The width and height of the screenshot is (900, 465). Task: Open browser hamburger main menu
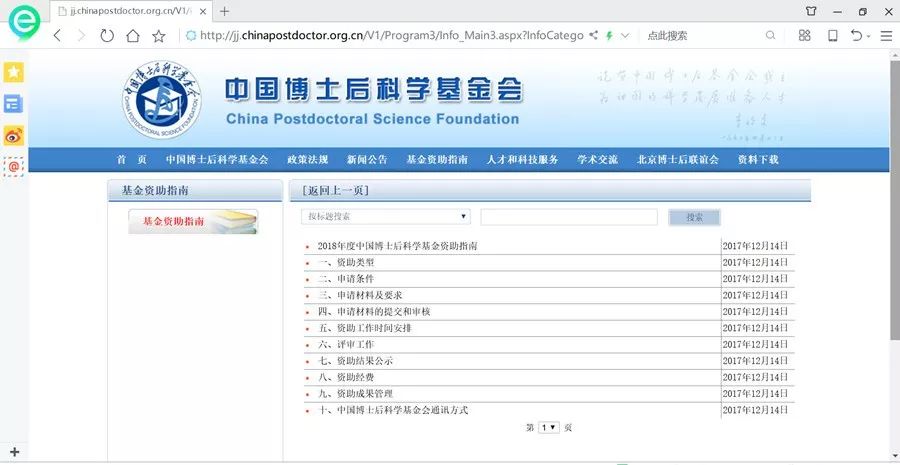(x=885, y=35)
